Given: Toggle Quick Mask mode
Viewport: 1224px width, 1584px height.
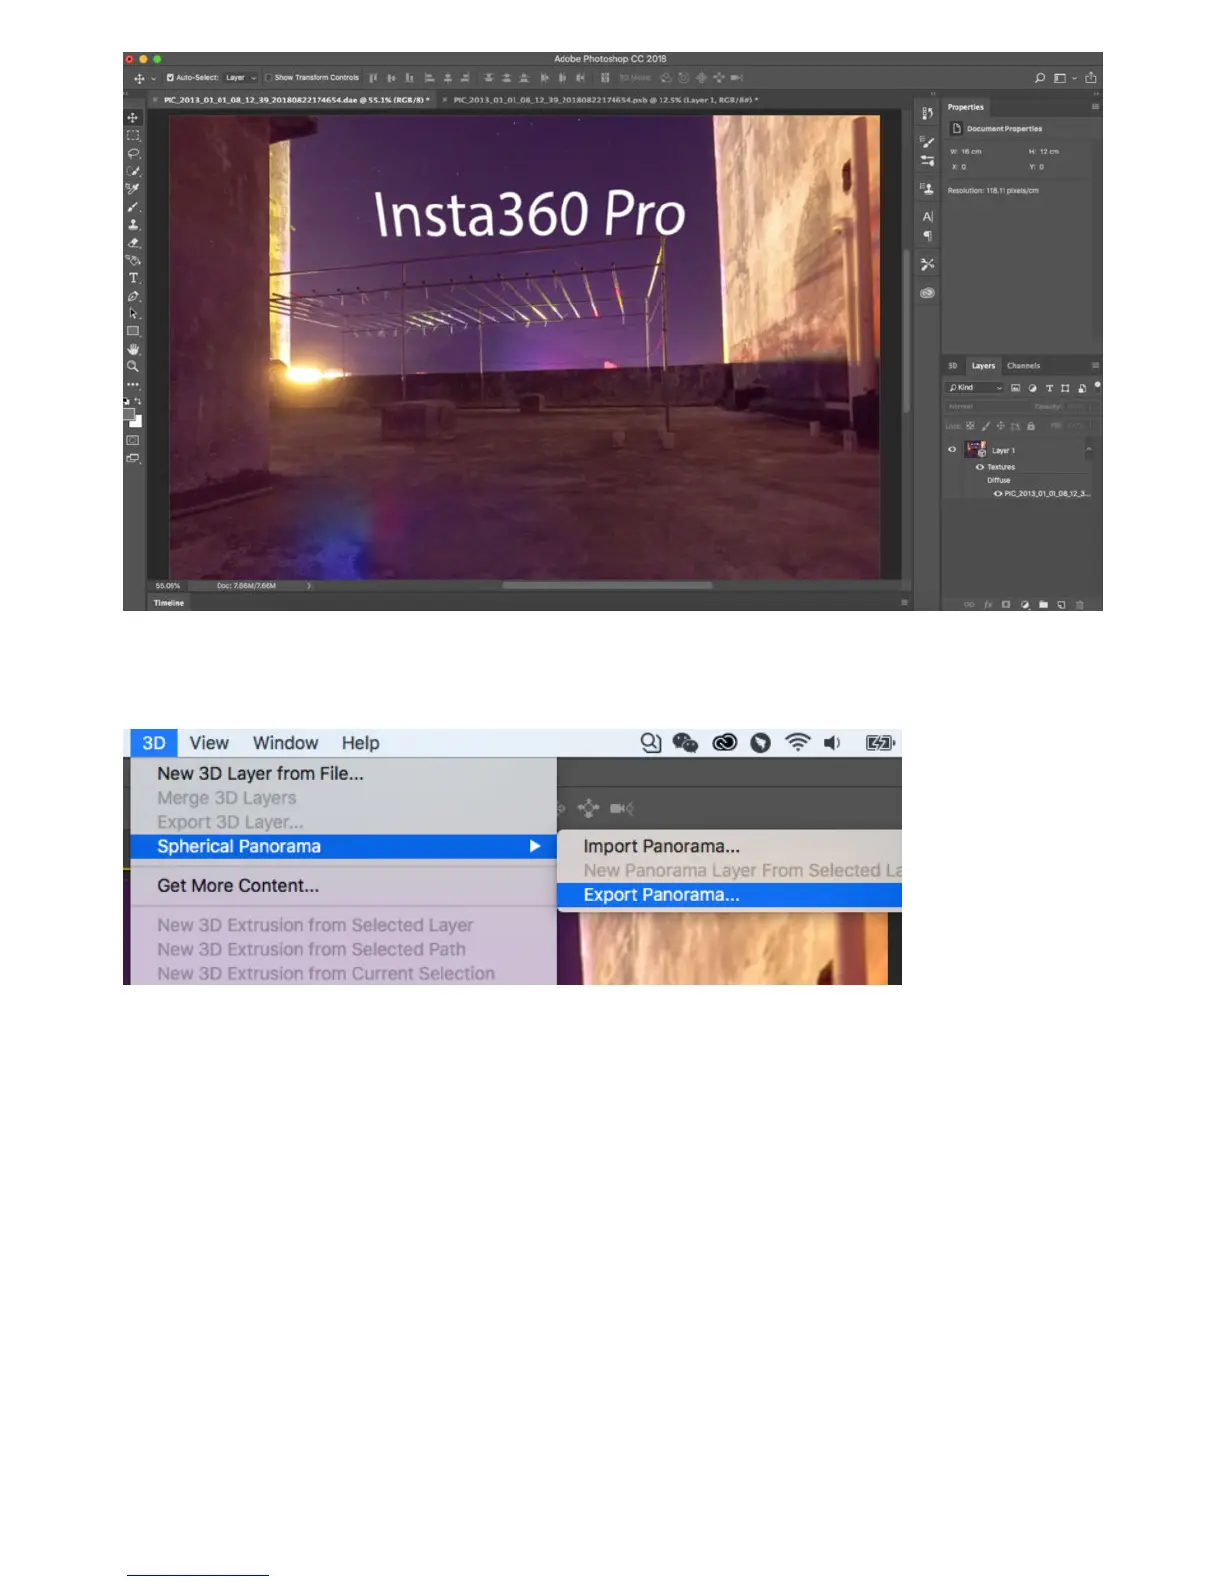Looking at the screenshot, I should (133, 440).
